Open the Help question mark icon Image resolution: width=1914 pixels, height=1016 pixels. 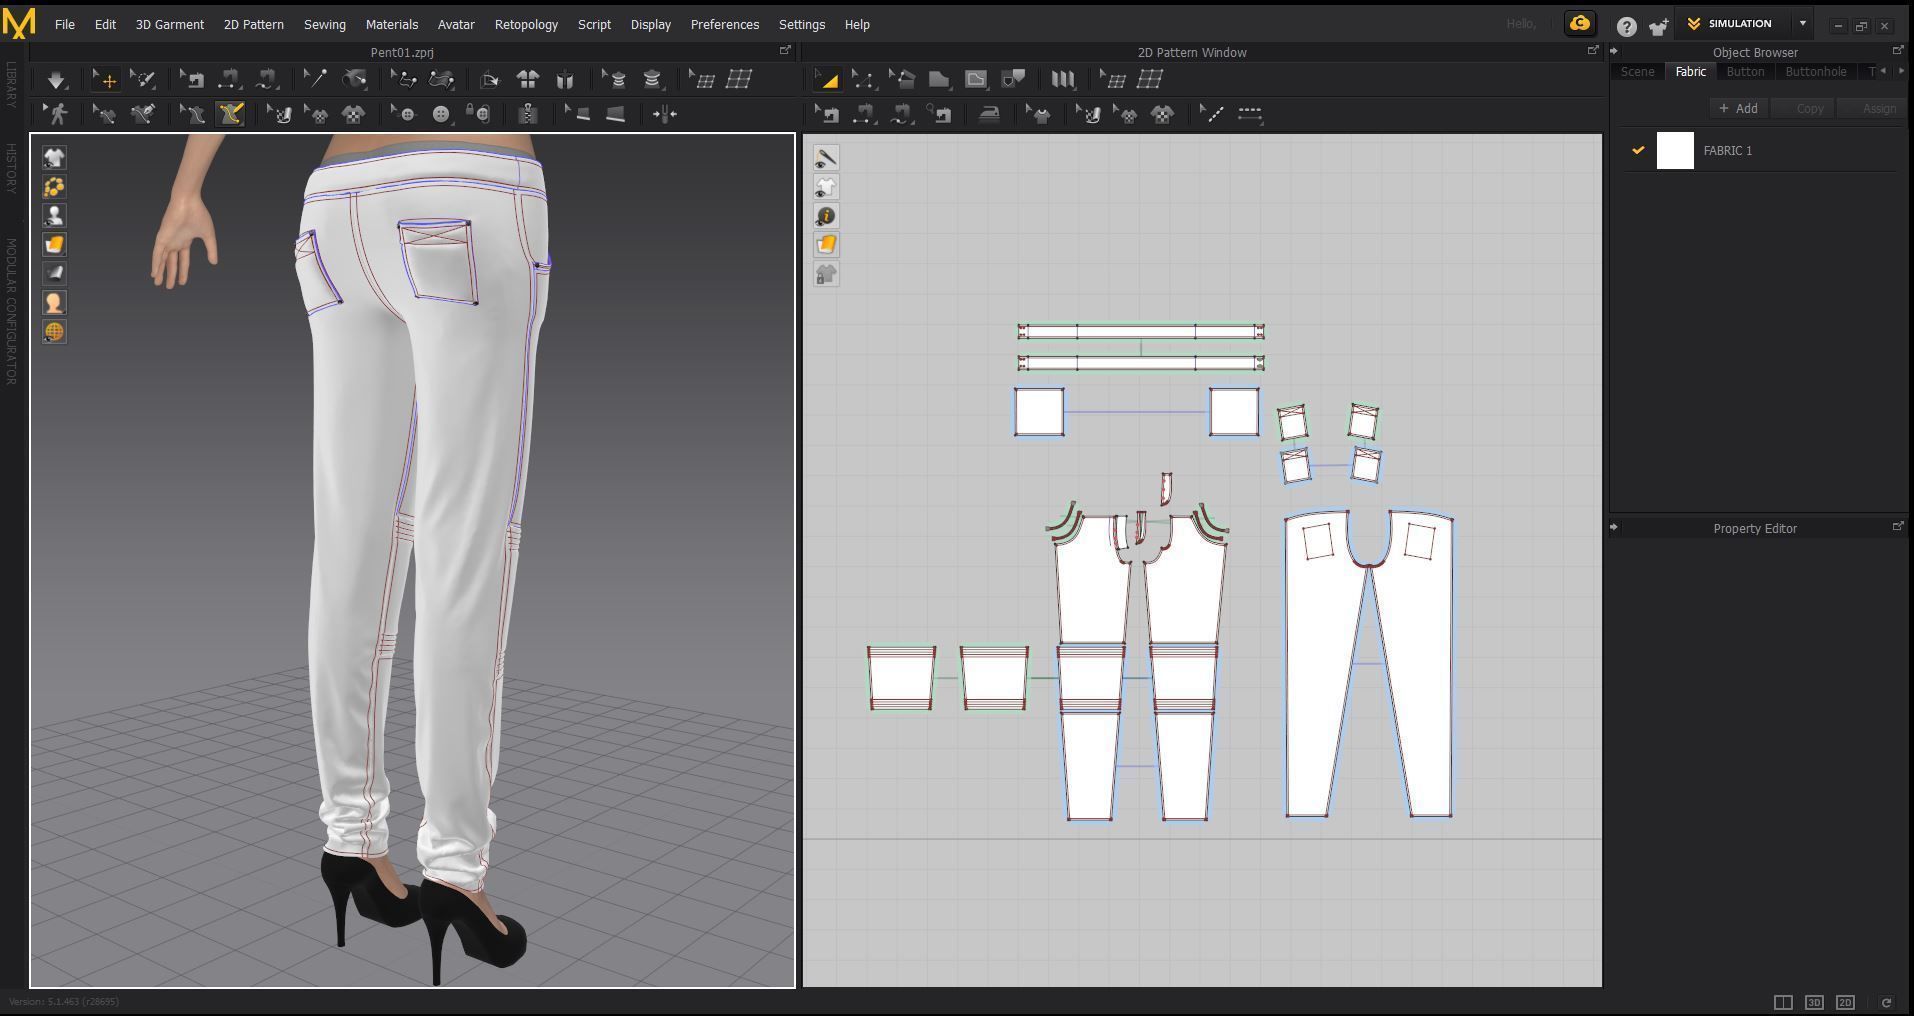(1627, 27)
